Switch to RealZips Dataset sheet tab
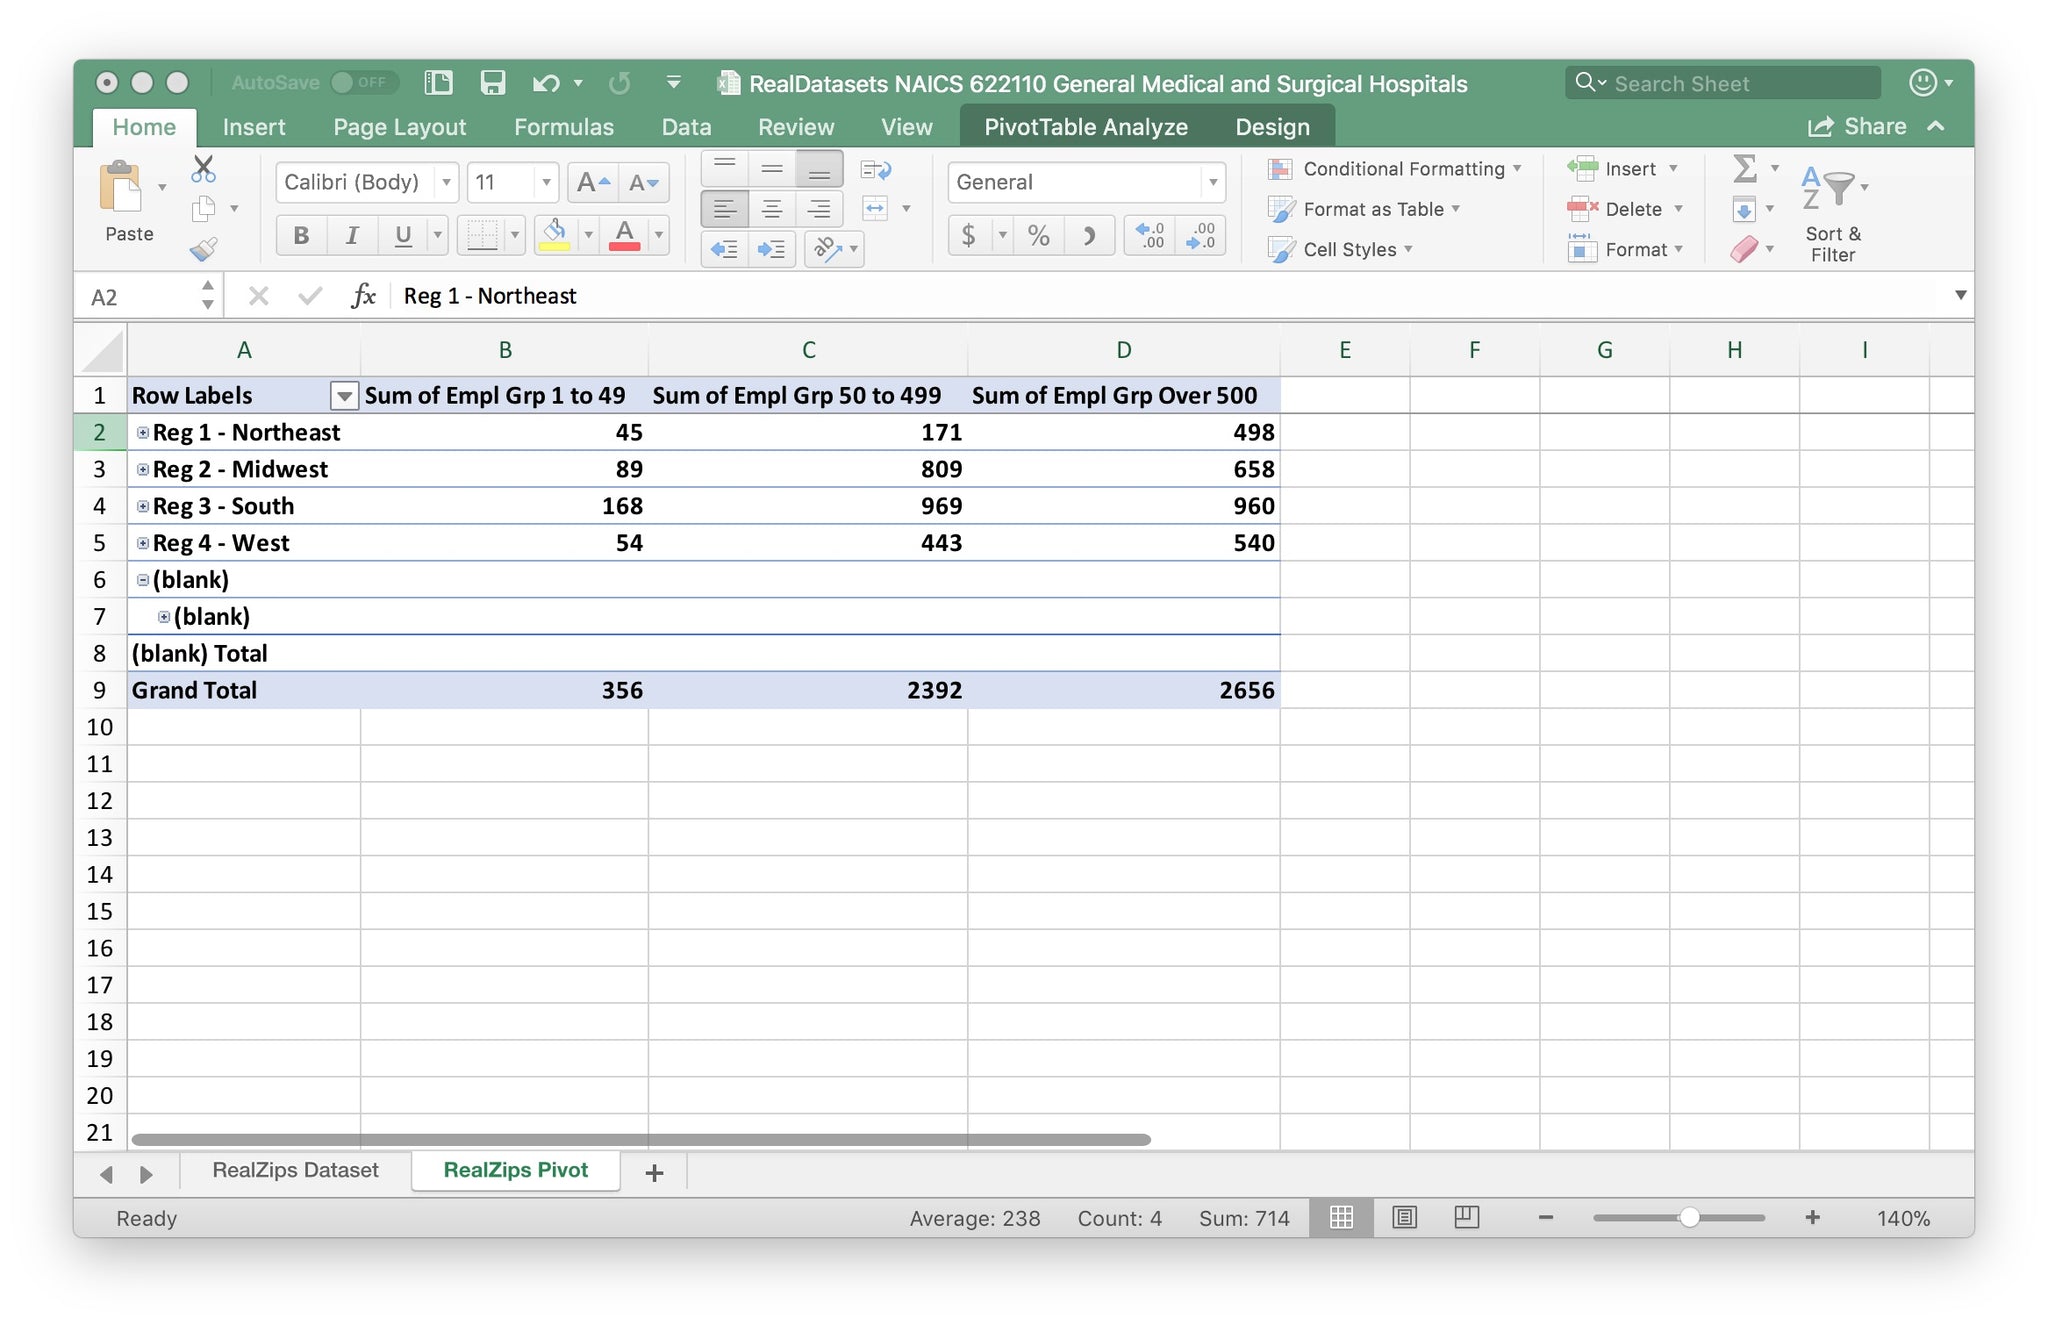 click(x=295, y=1170)
